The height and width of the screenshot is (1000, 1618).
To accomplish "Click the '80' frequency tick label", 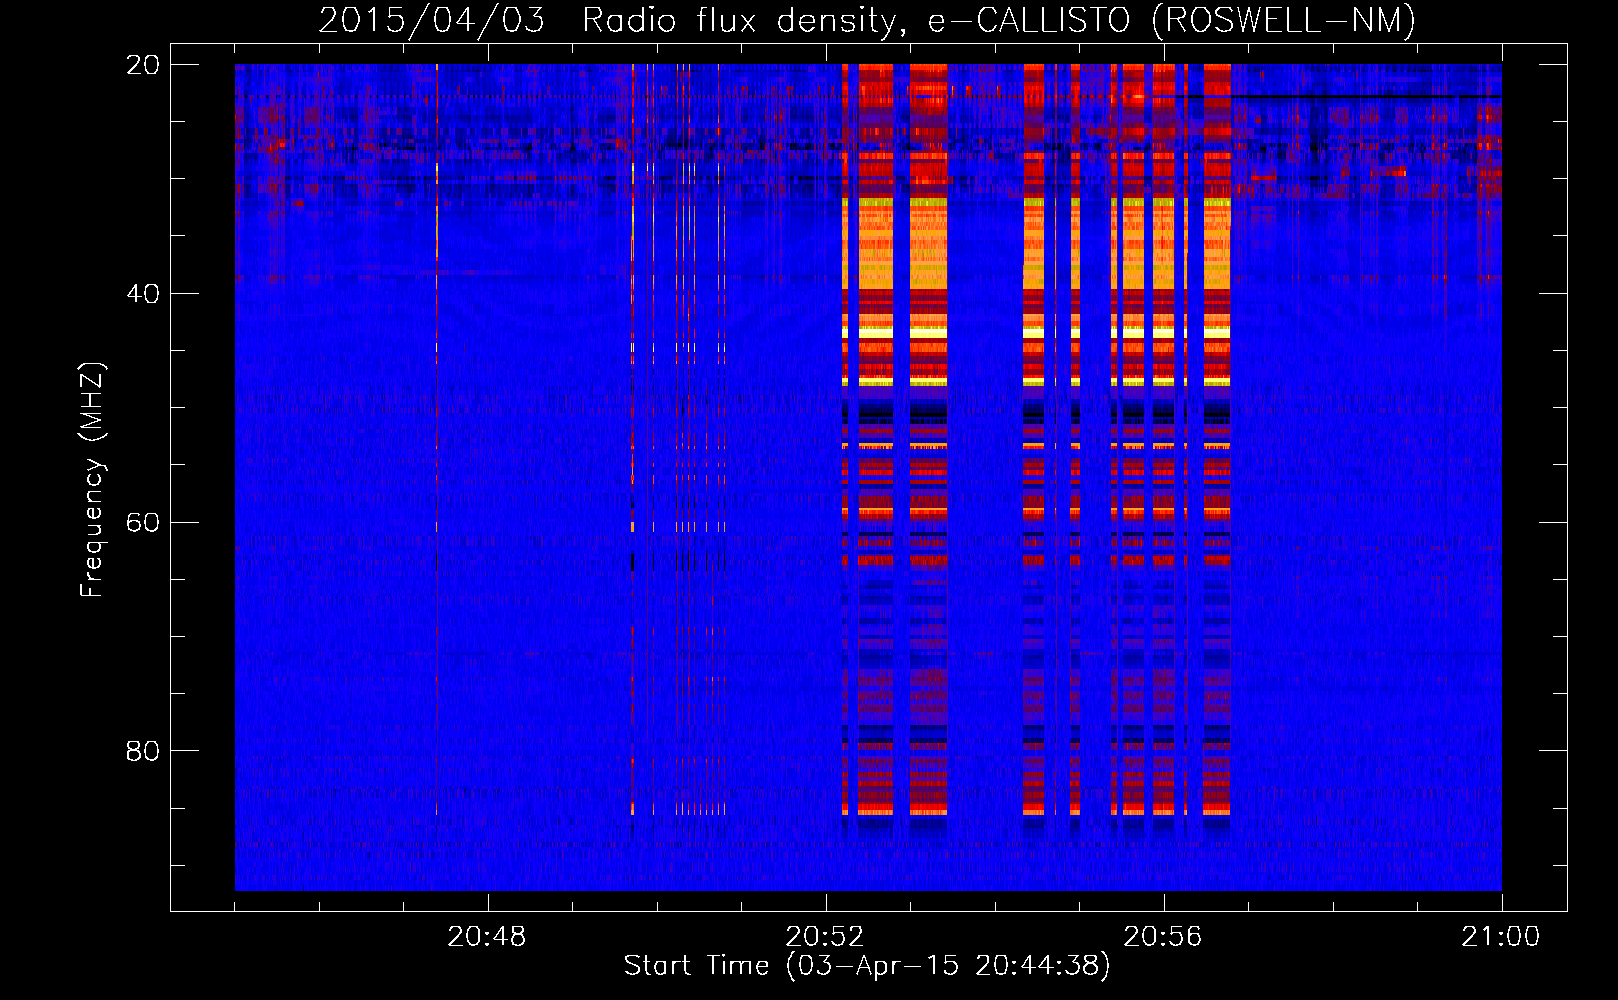I will click(x=143, y=751).
